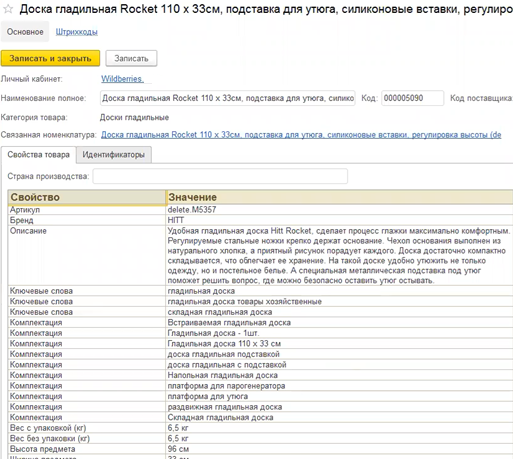Click the Свойство column header

pyautogui.click(x=87, y=197)
